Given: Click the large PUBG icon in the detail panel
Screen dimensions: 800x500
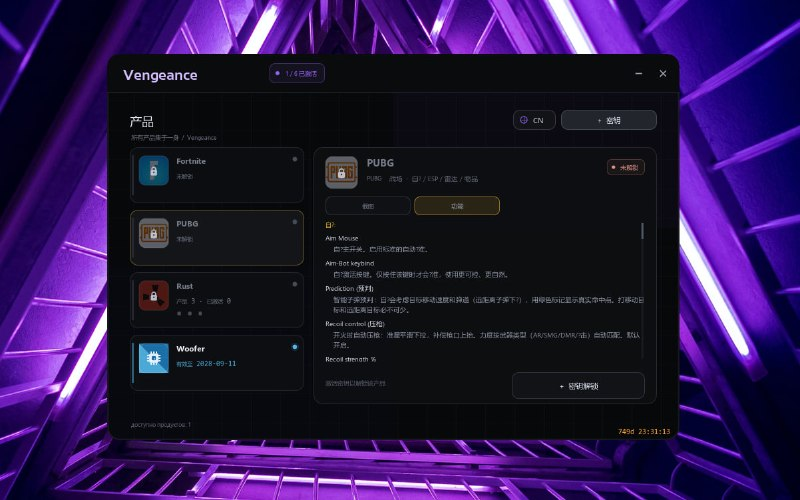Looking at the screenshot, I should point(341,172).
